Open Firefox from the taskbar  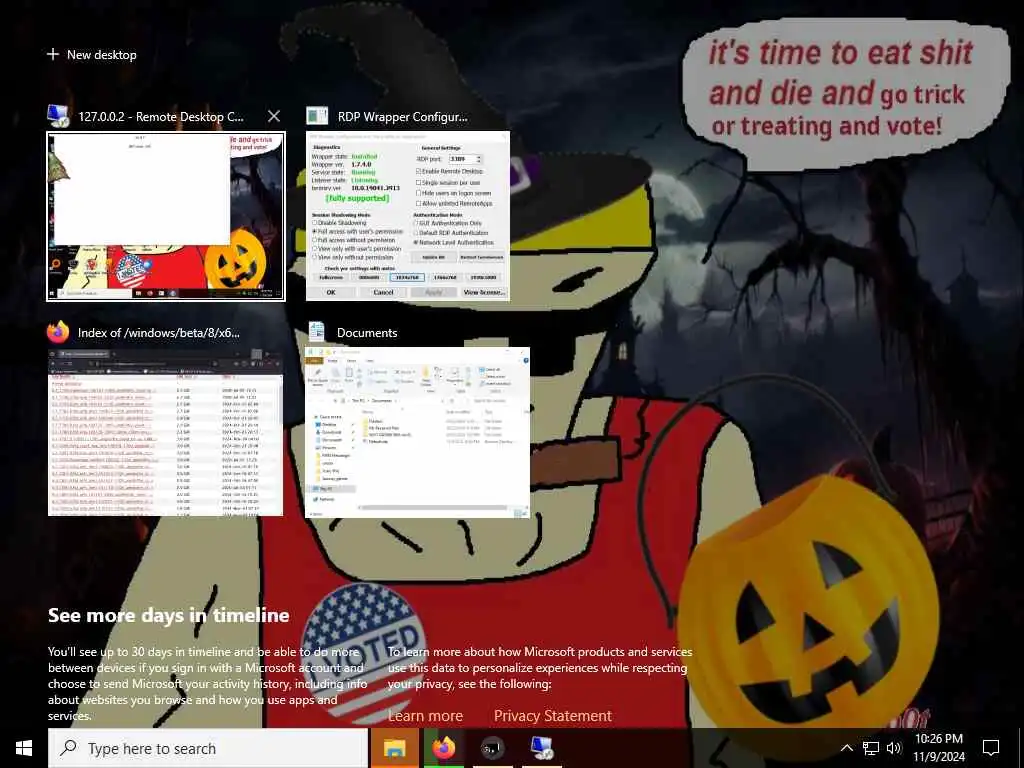click(443, 748)
